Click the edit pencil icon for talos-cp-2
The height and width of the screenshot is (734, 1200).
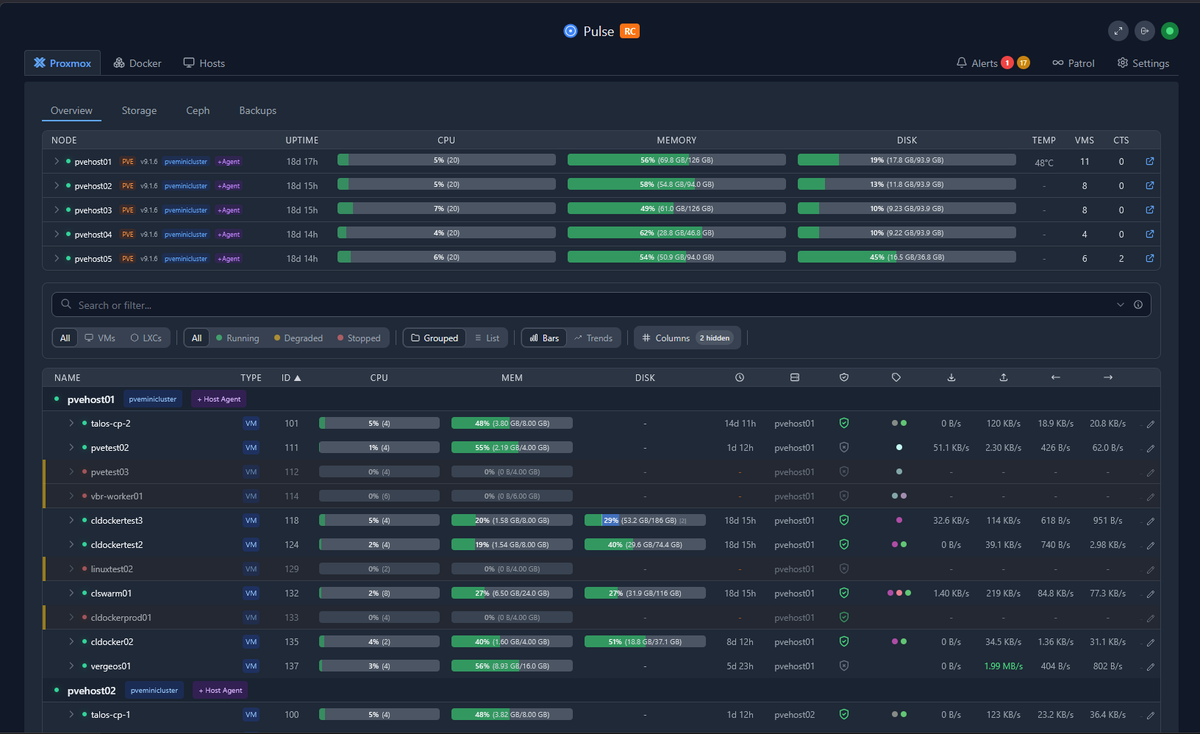pyautogui.click(x=1150, y=422)
